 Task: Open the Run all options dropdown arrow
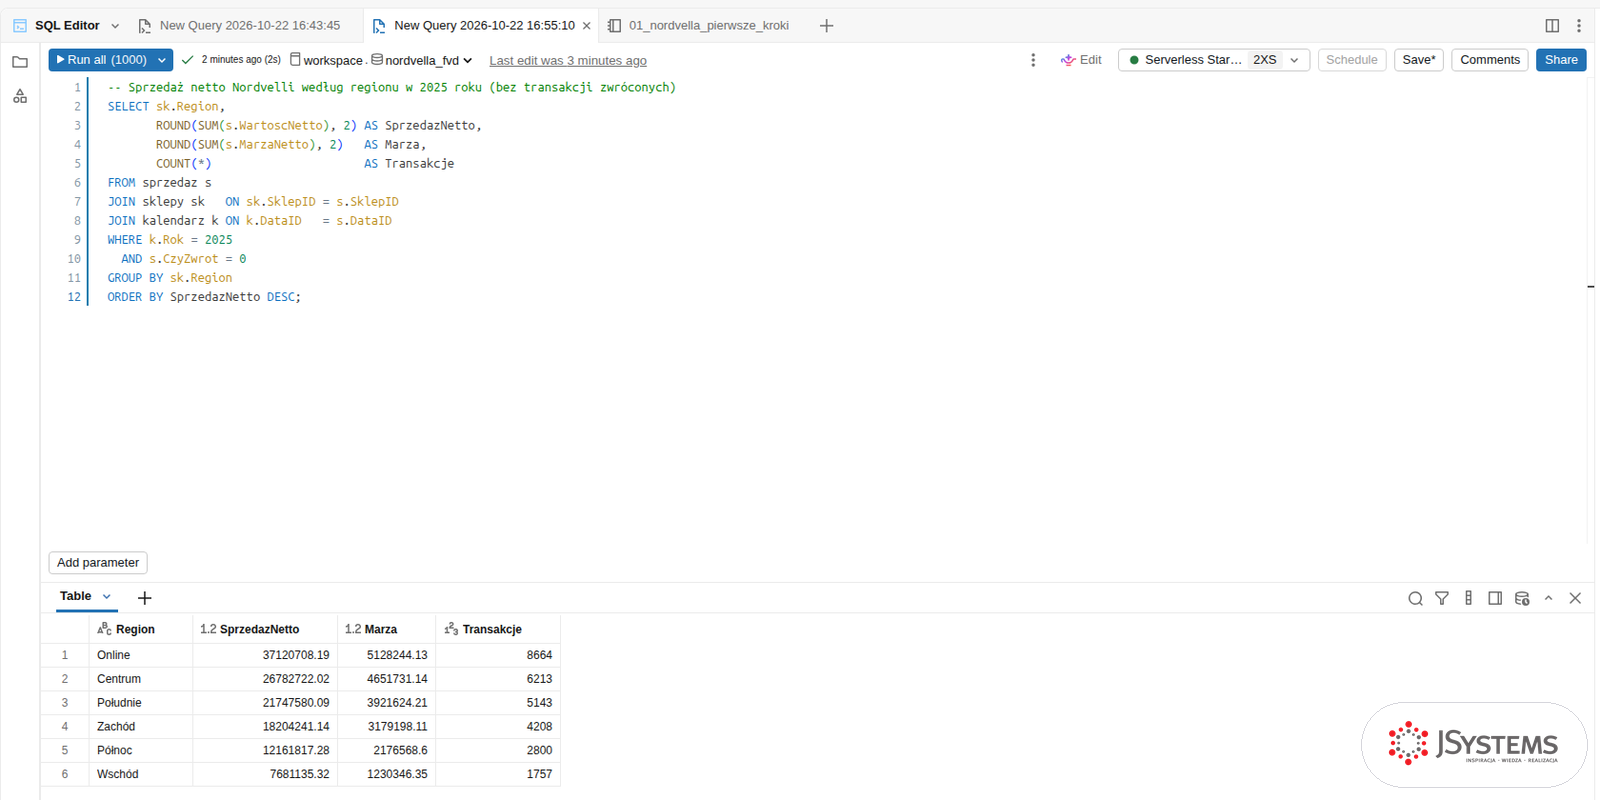click(162, 60)
